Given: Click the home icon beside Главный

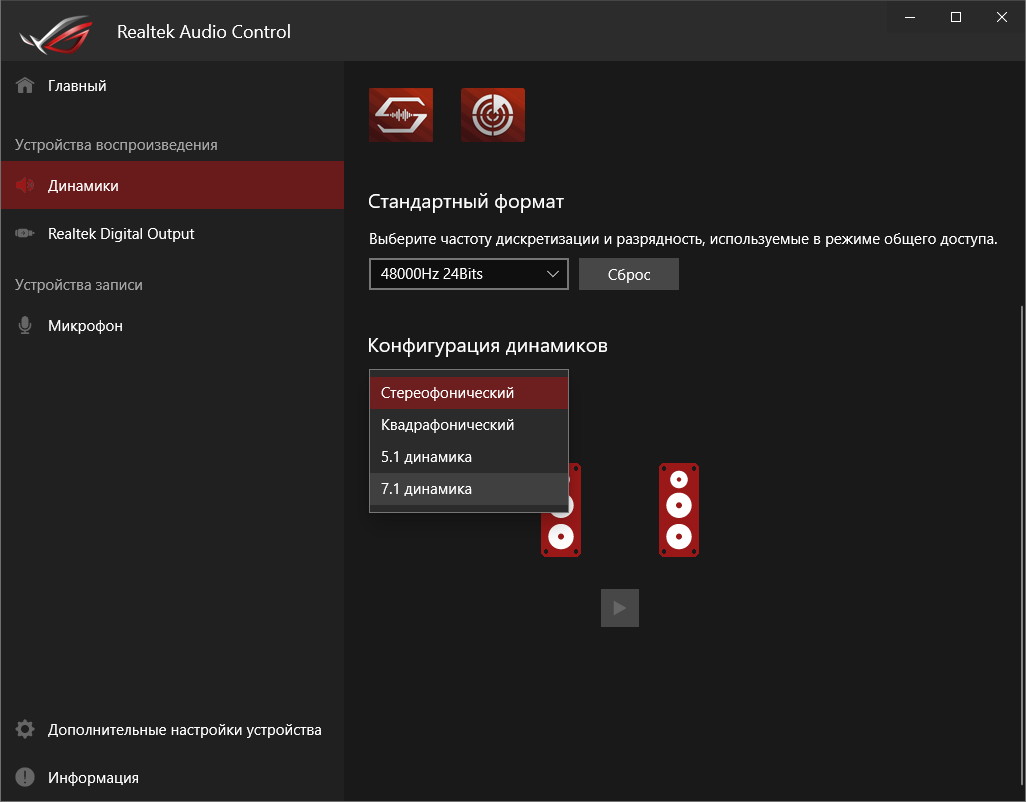Looking at the screenshot, I should point(26,86).
